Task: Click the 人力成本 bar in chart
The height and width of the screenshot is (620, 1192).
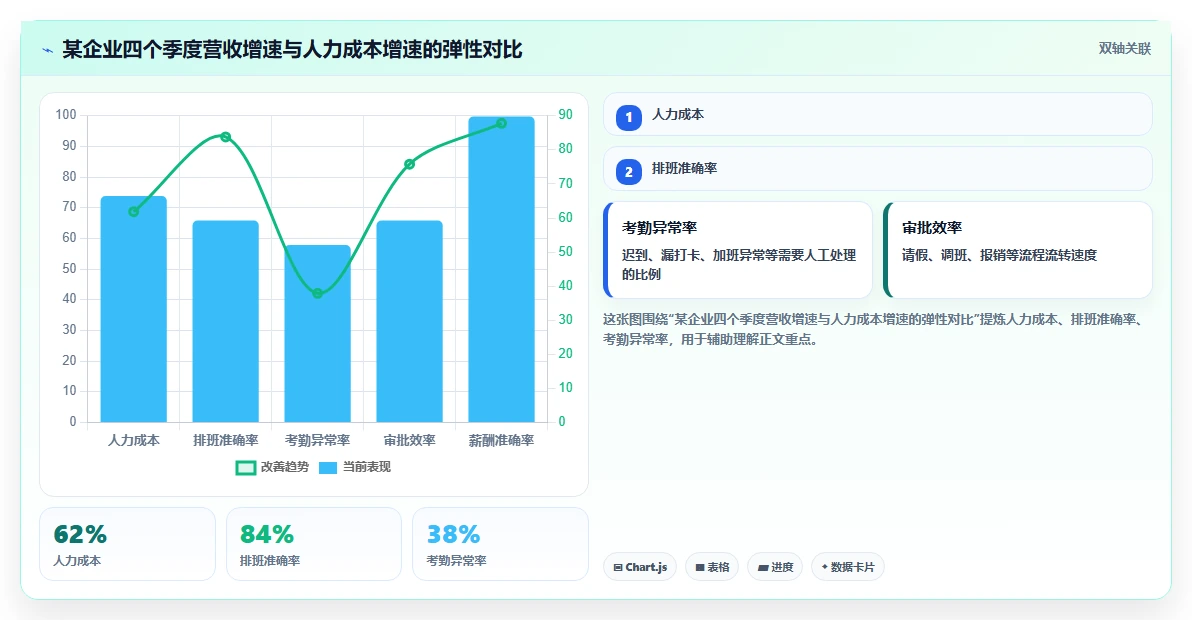Action: (x=134, y=309)
